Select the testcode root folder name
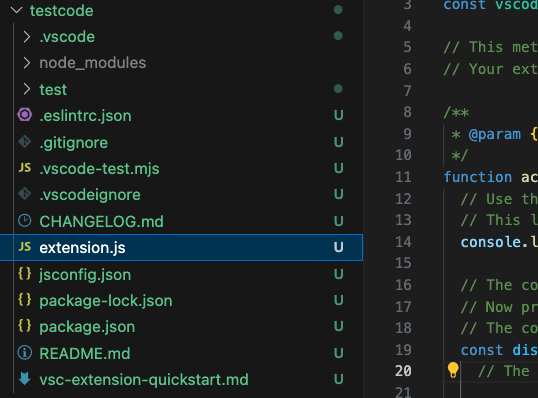Viewport: 538px width, 398px height. point(61,11)
